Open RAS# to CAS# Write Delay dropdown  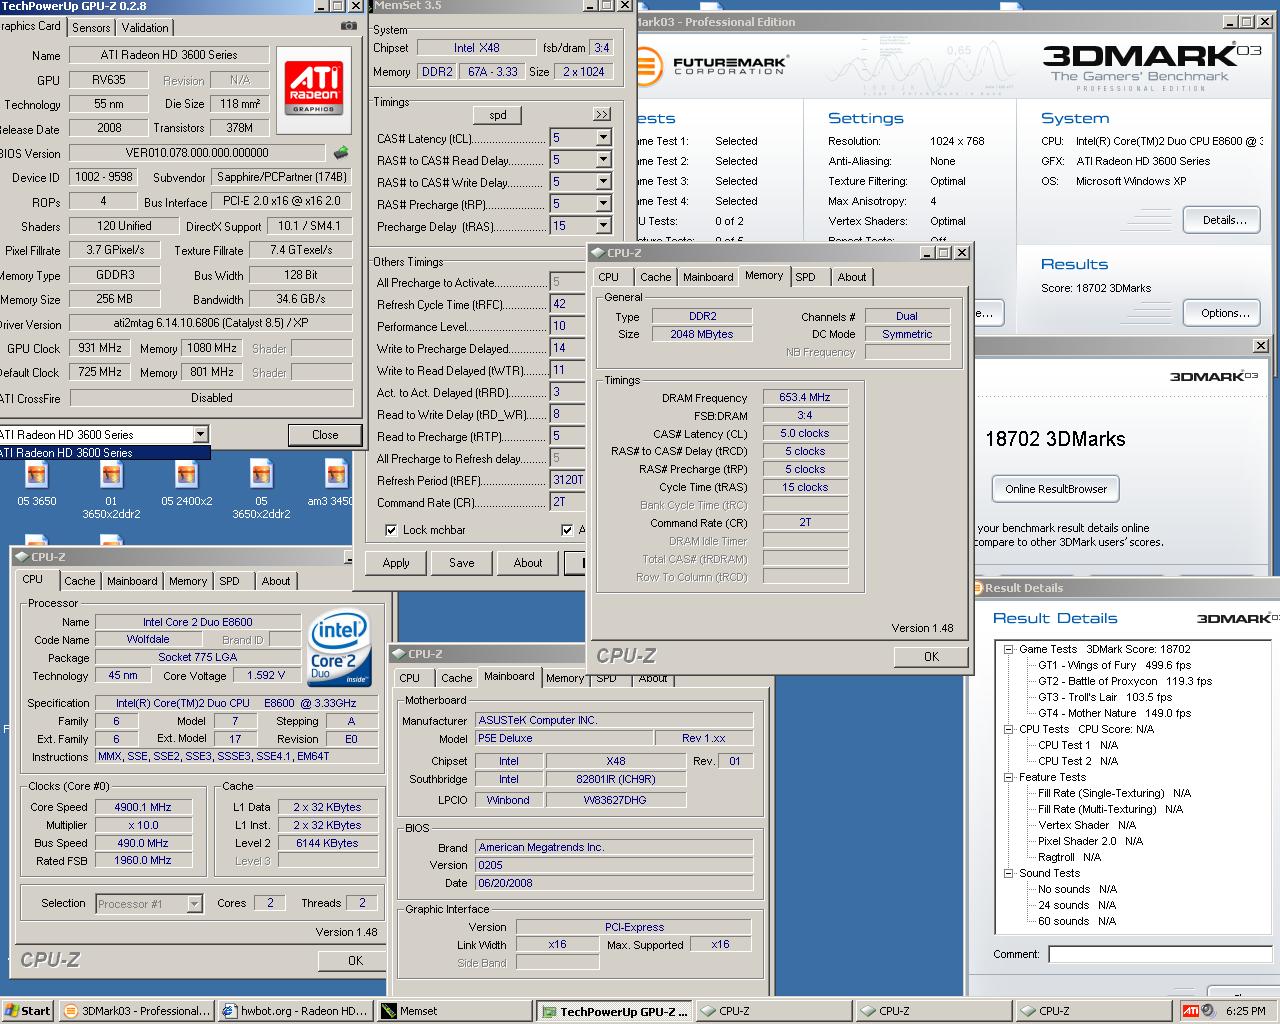click(603, 182)
